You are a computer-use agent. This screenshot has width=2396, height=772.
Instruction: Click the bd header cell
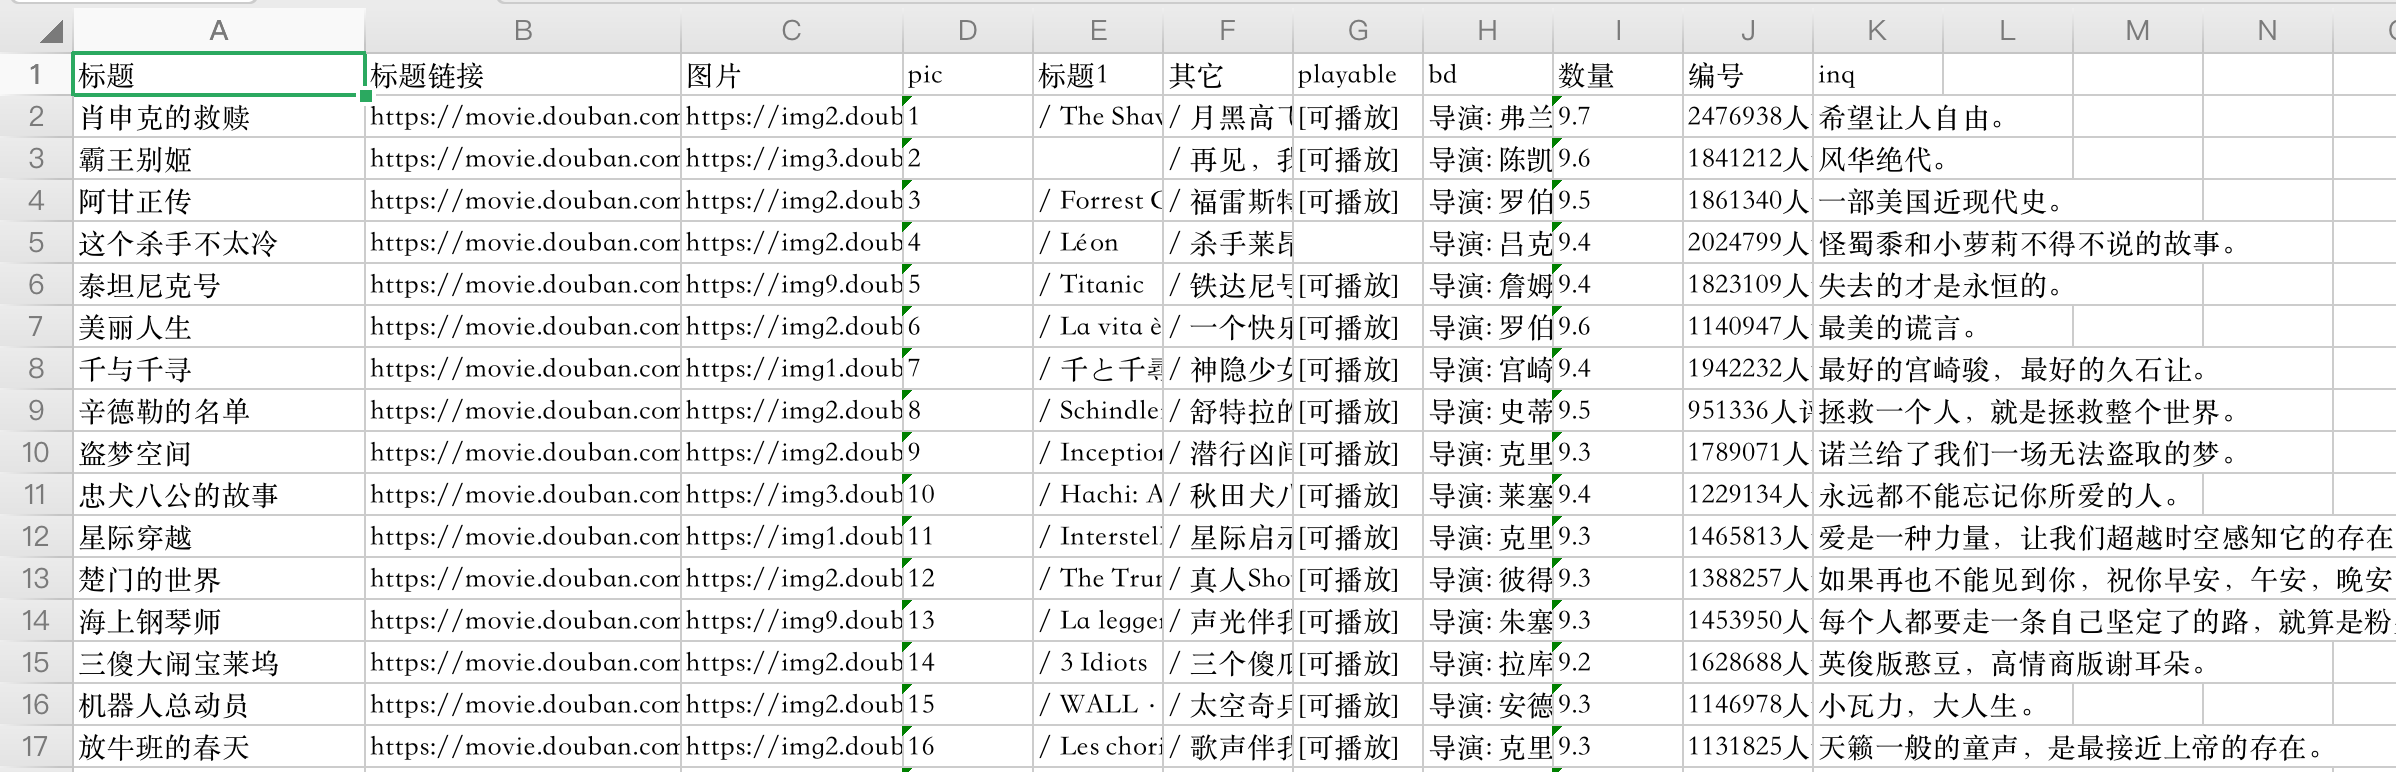click(1488, 75)
